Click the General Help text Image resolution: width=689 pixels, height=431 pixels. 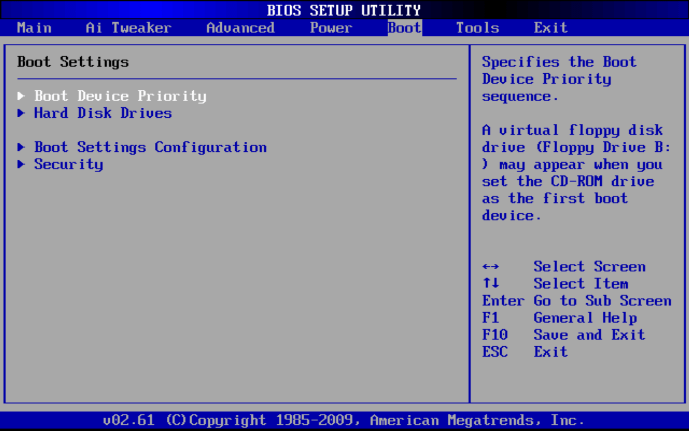[585, 318]
